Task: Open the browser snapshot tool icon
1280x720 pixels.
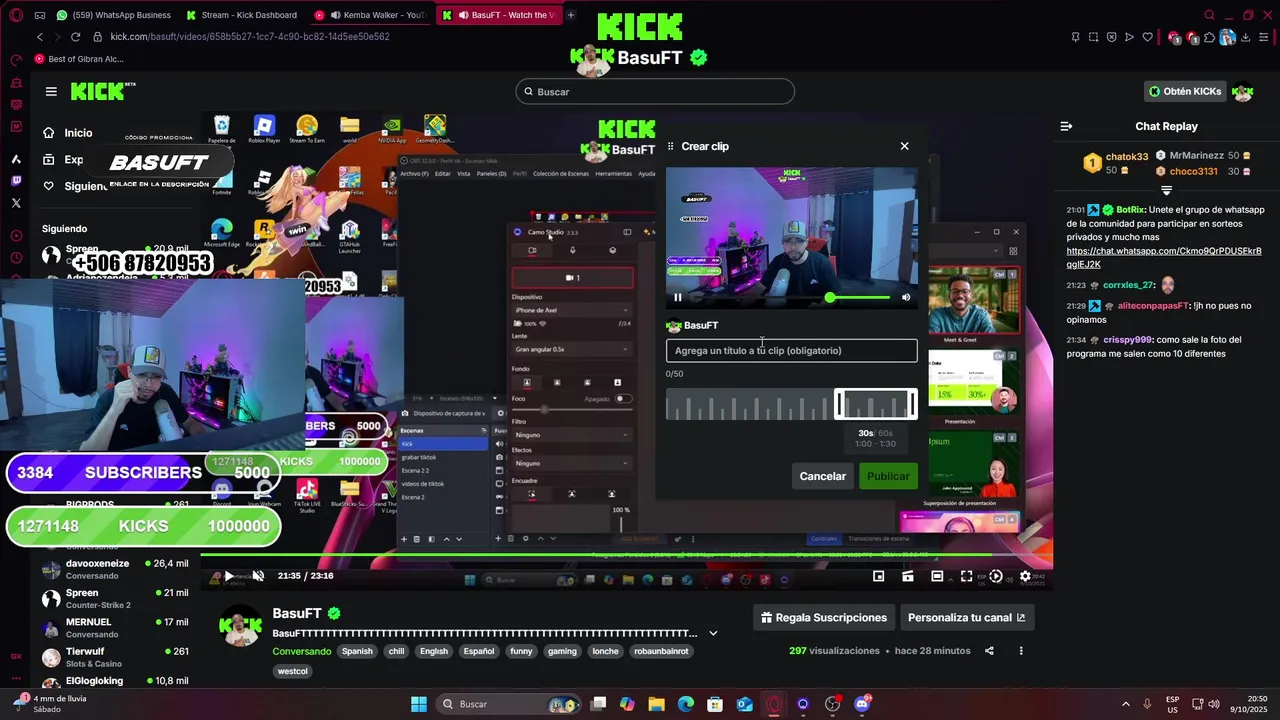Action: (x=1093, y=37)
